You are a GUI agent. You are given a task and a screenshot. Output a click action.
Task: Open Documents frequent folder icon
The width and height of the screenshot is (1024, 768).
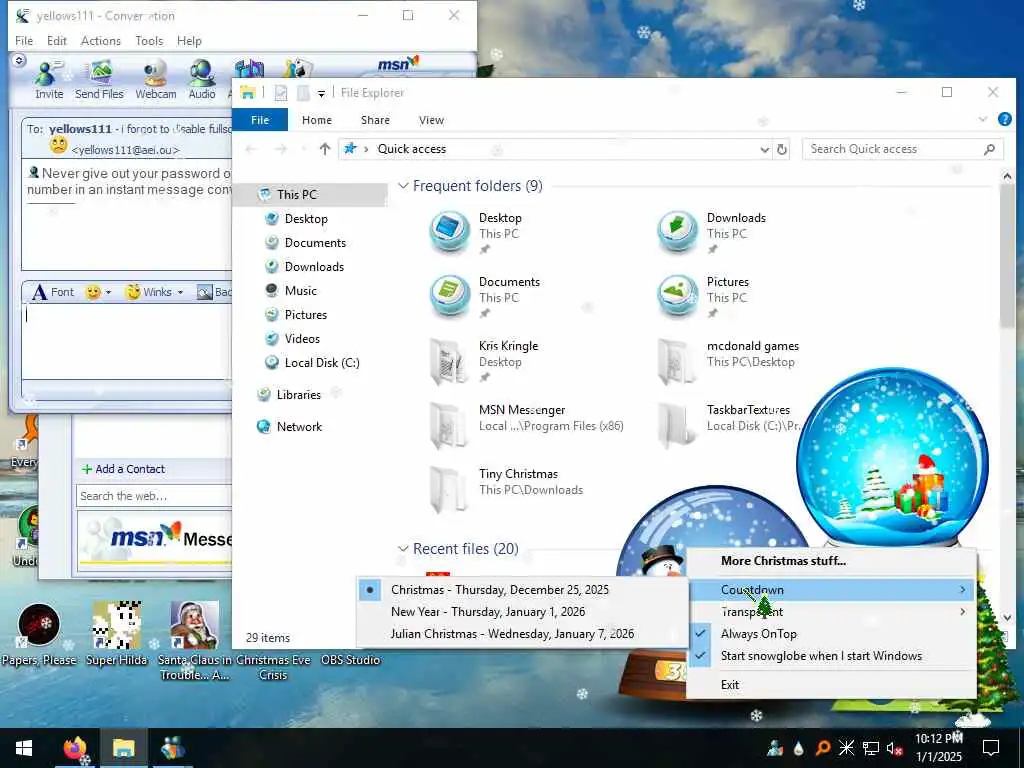tap(449, 295)
